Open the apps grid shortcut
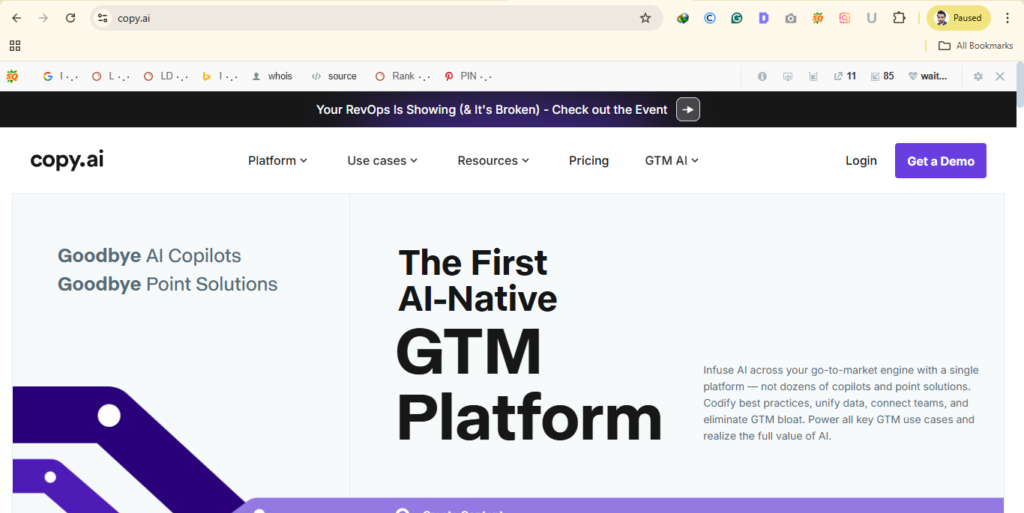This screenshot has height=513, width=1024. tap(15, 46)
